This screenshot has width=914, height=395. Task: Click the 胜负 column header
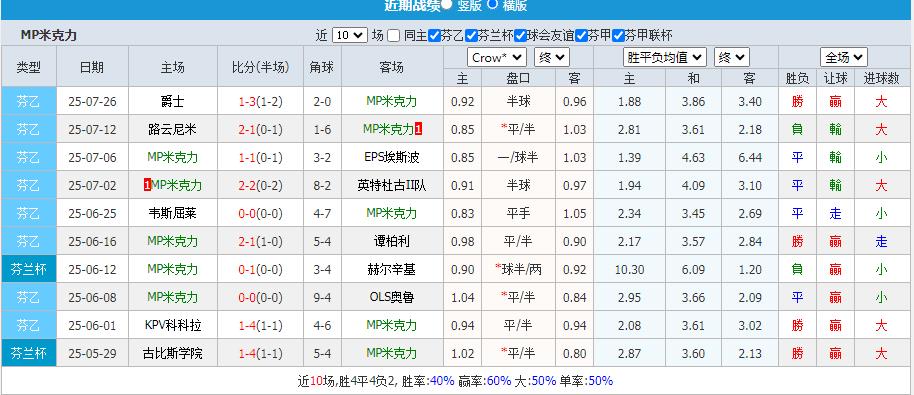(797, 78)
